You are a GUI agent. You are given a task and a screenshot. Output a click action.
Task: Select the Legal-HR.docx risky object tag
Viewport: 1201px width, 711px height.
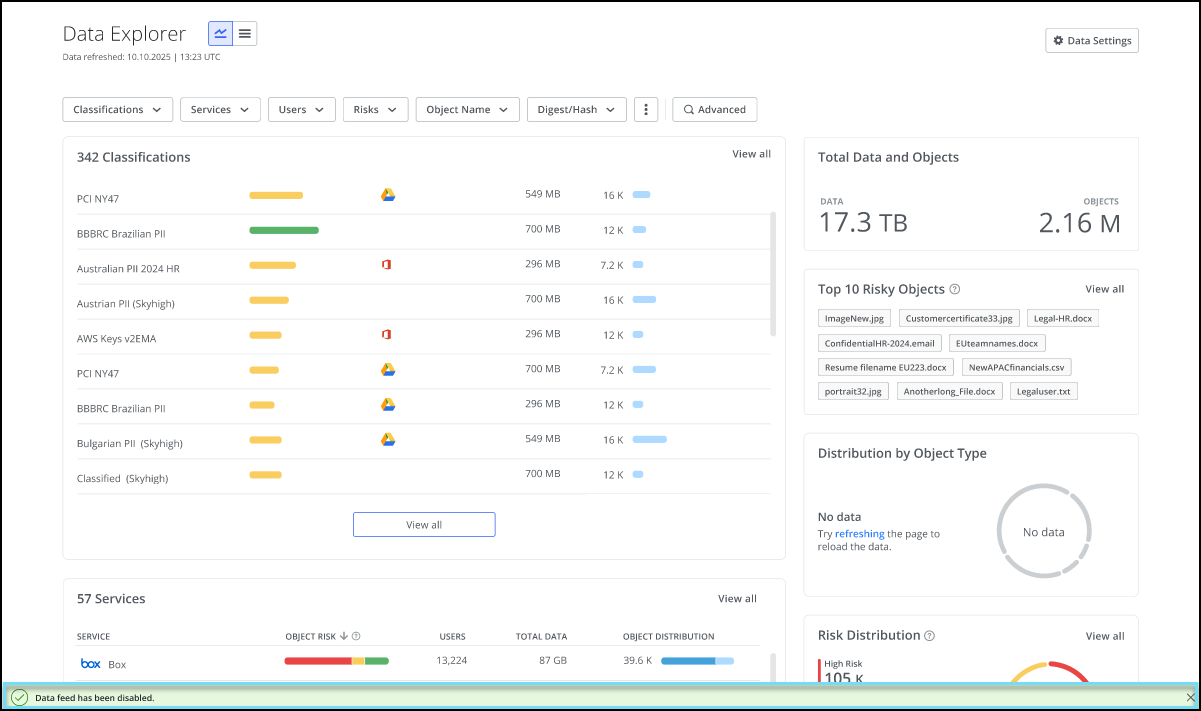pos(1062,319)
